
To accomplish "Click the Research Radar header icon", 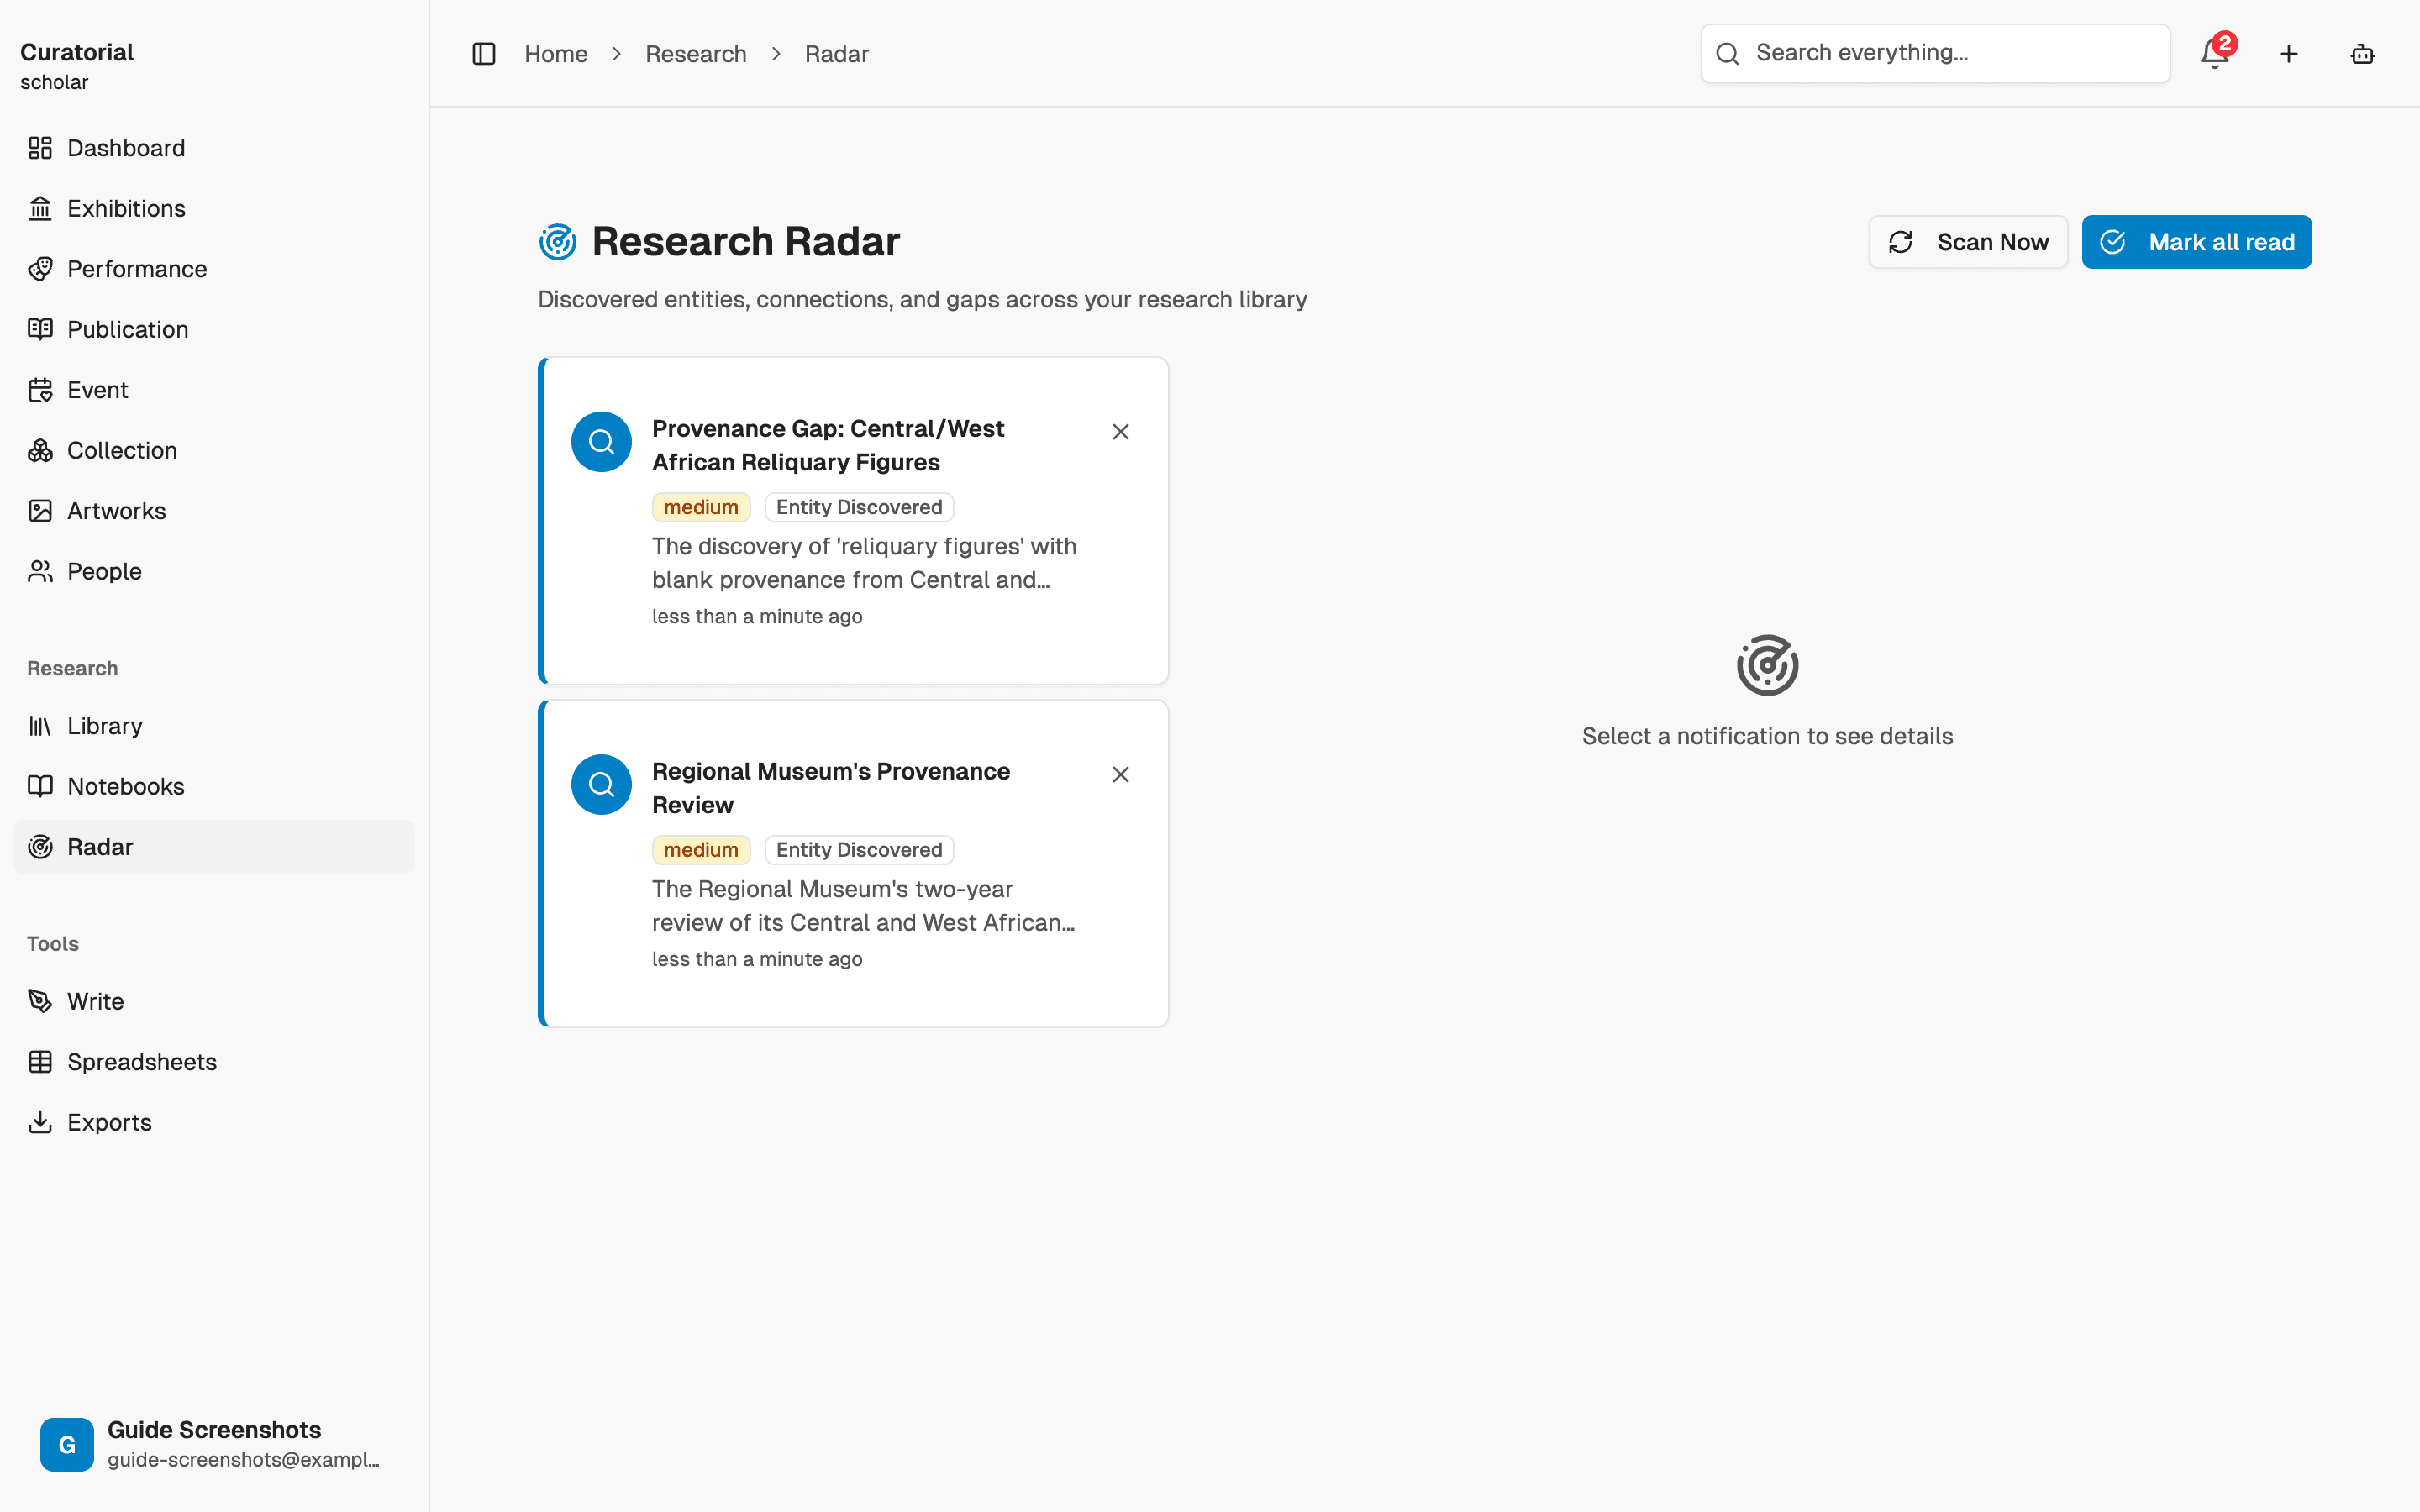I will click(558, 242).
